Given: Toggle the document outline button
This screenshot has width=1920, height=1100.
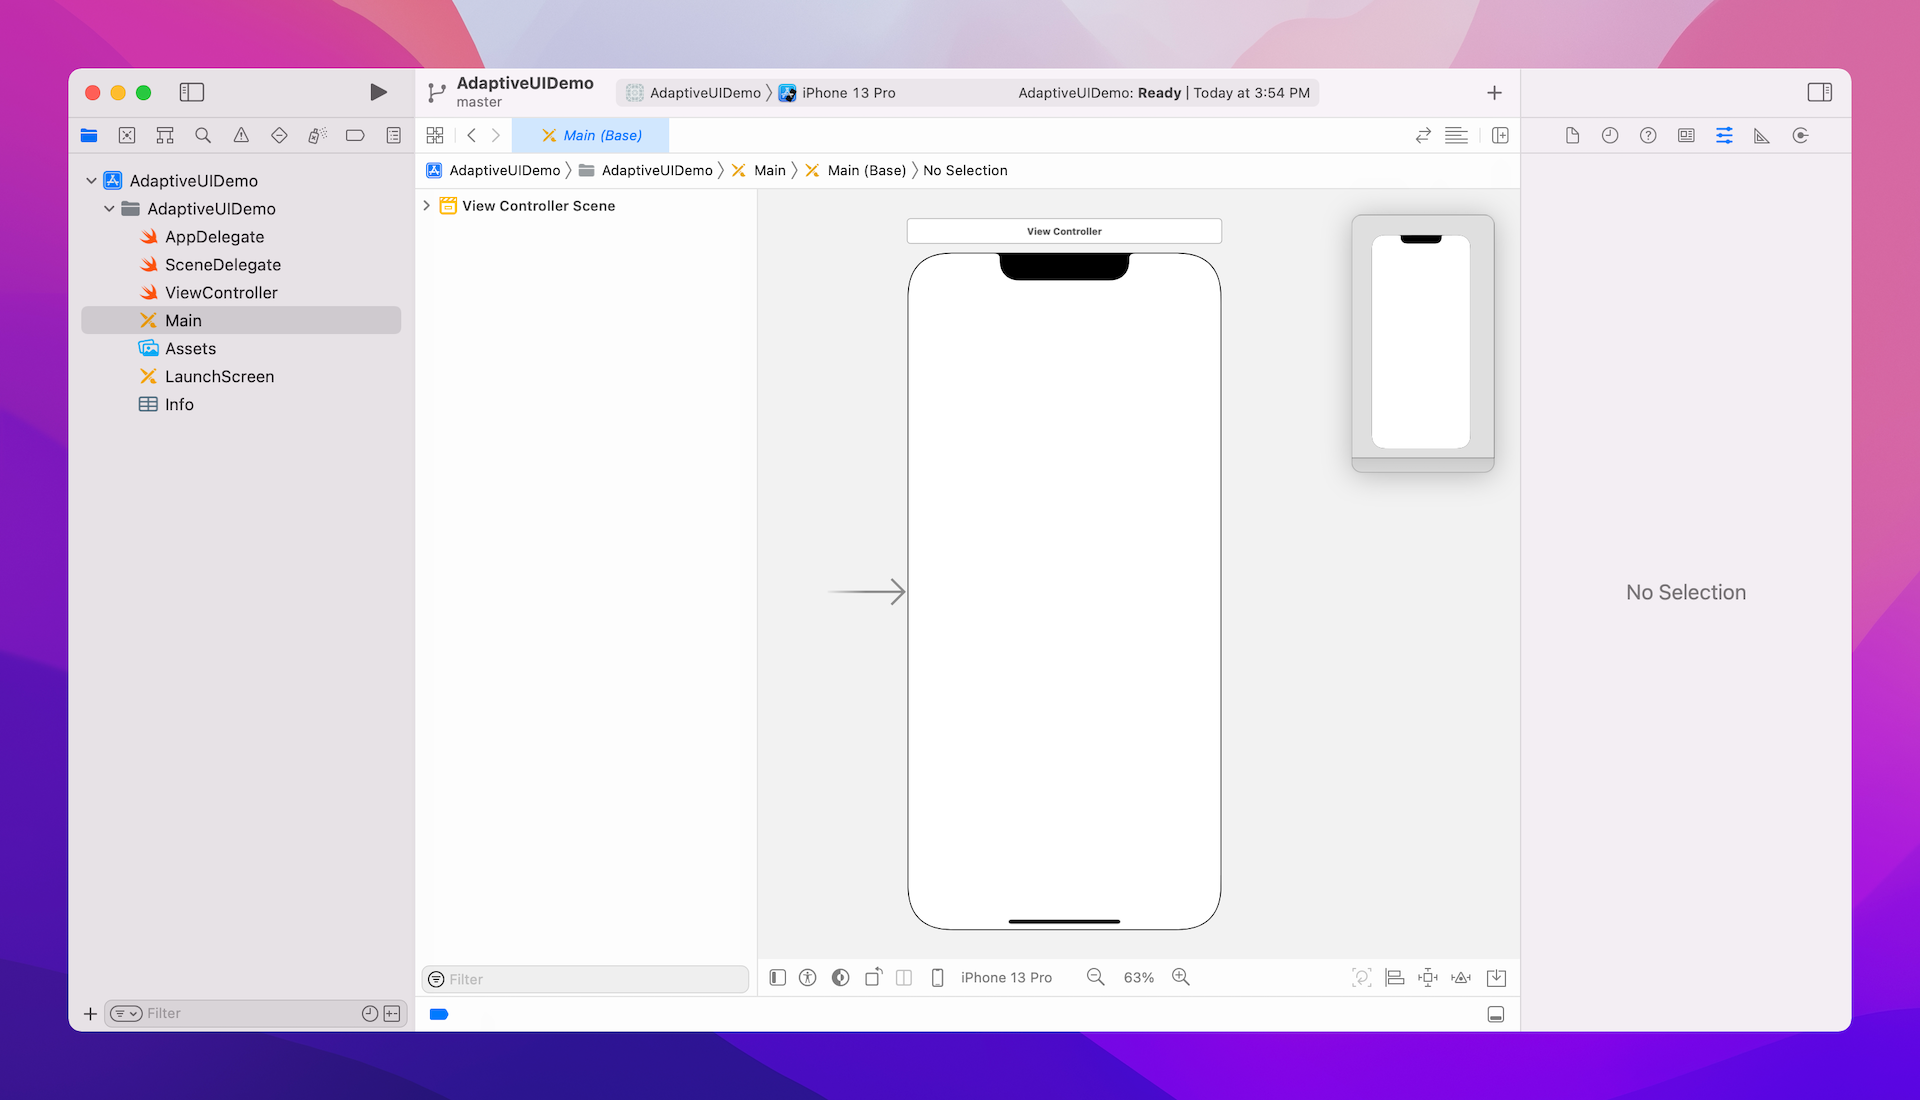Looking at the screenshot, I should (778, 977).
